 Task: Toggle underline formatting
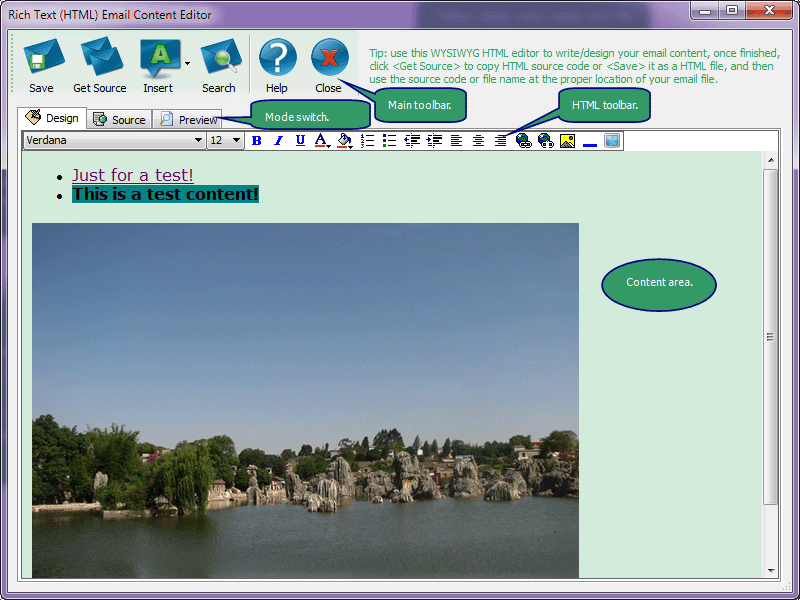coord(301,141)
